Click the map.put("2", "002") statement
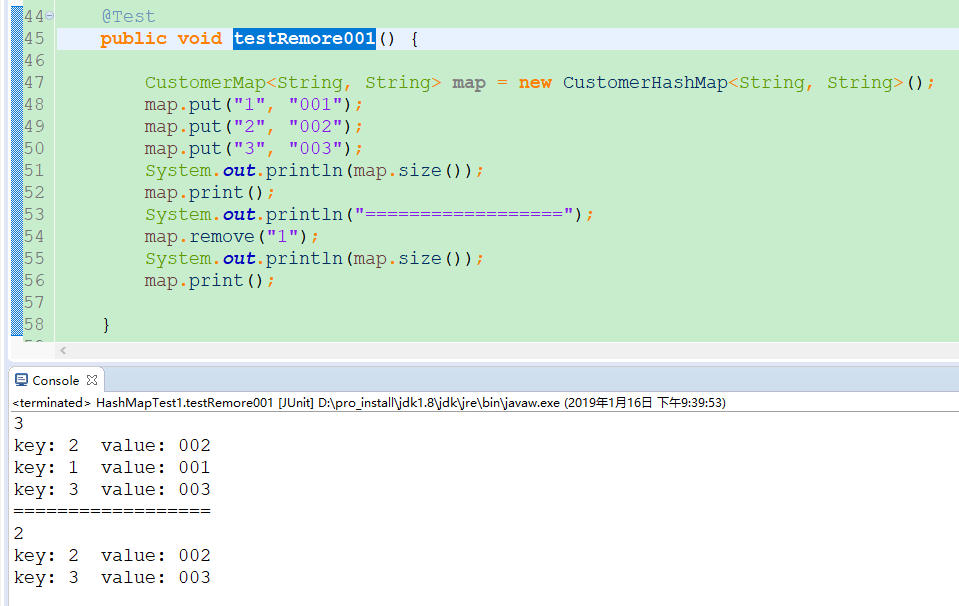The width and height of the screenshot is (959, 606). tap(254, 127)
